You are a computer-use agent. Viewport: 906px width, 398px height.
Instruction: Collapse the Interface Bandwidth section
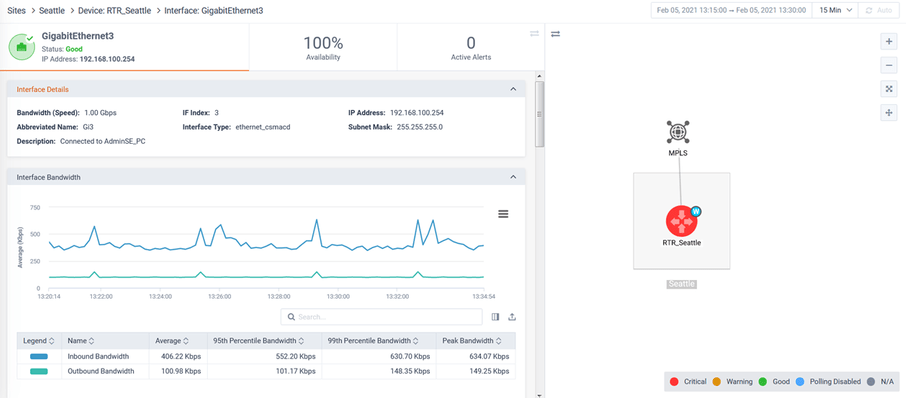pos(513,177)
